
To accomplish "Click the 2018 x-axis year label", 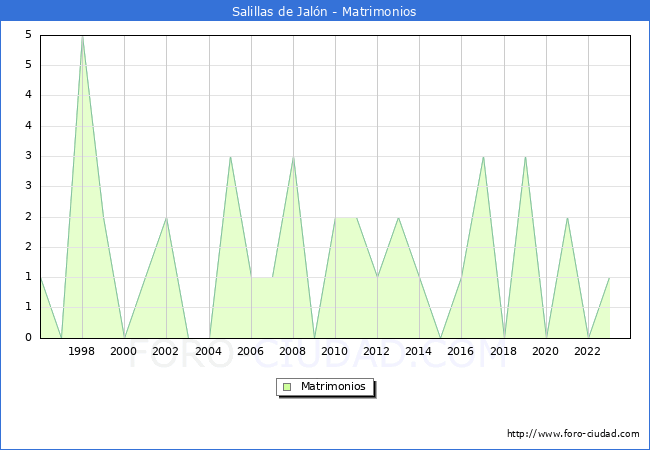I will 503,351.
